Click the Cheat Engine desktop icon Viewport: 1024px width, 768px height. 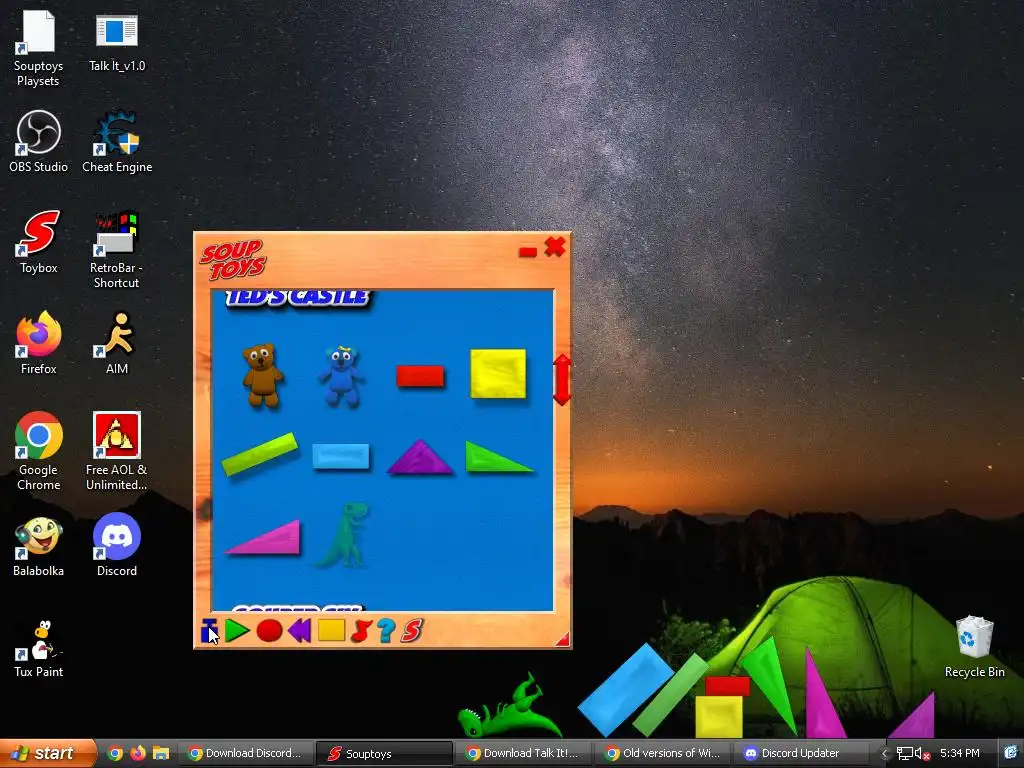point(117,142)
